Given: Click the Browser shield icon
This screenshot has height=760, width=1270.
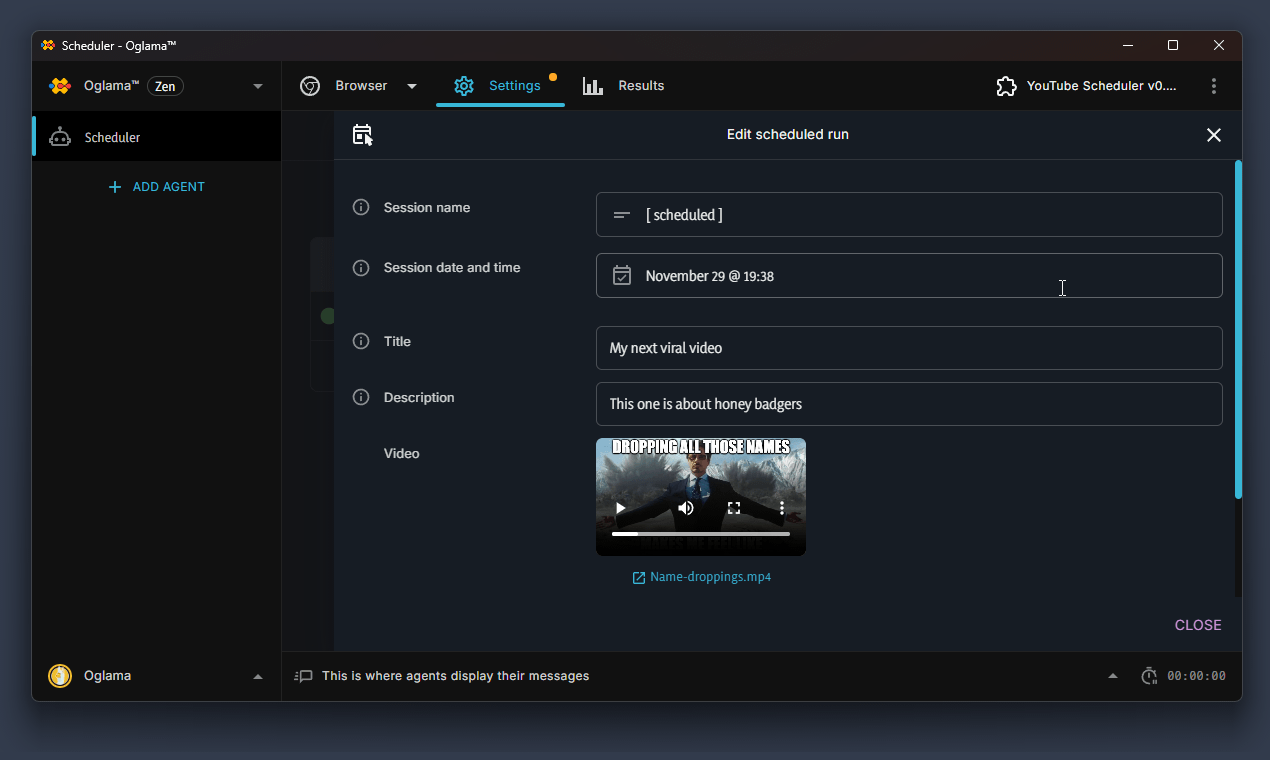Looking at the screenshot, I should click(x=310, y=86).
